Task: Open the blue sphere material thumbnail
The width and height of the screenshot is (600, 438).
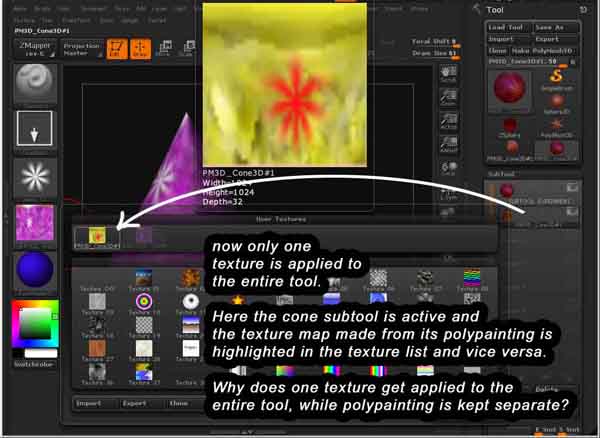Action: click(35, 269)
